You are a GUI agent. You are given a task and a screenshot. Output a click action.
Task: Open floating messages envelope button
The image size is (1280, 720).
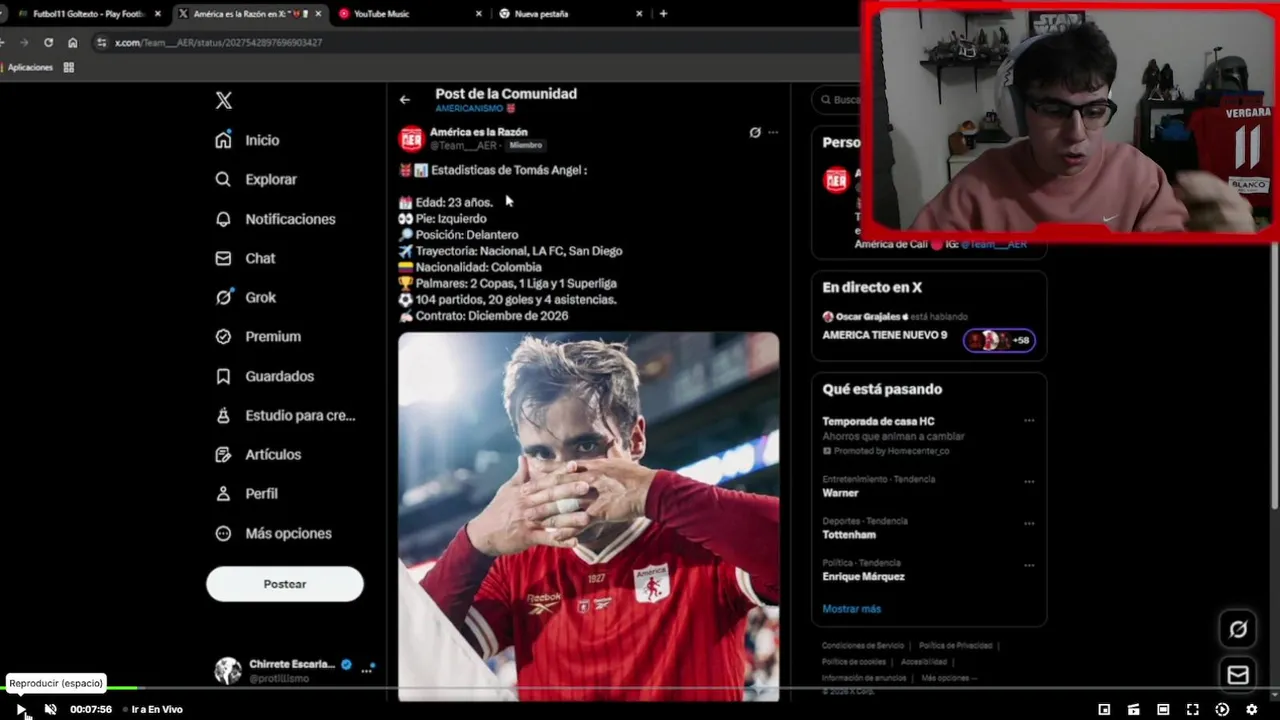click(x=1238, y=675)
